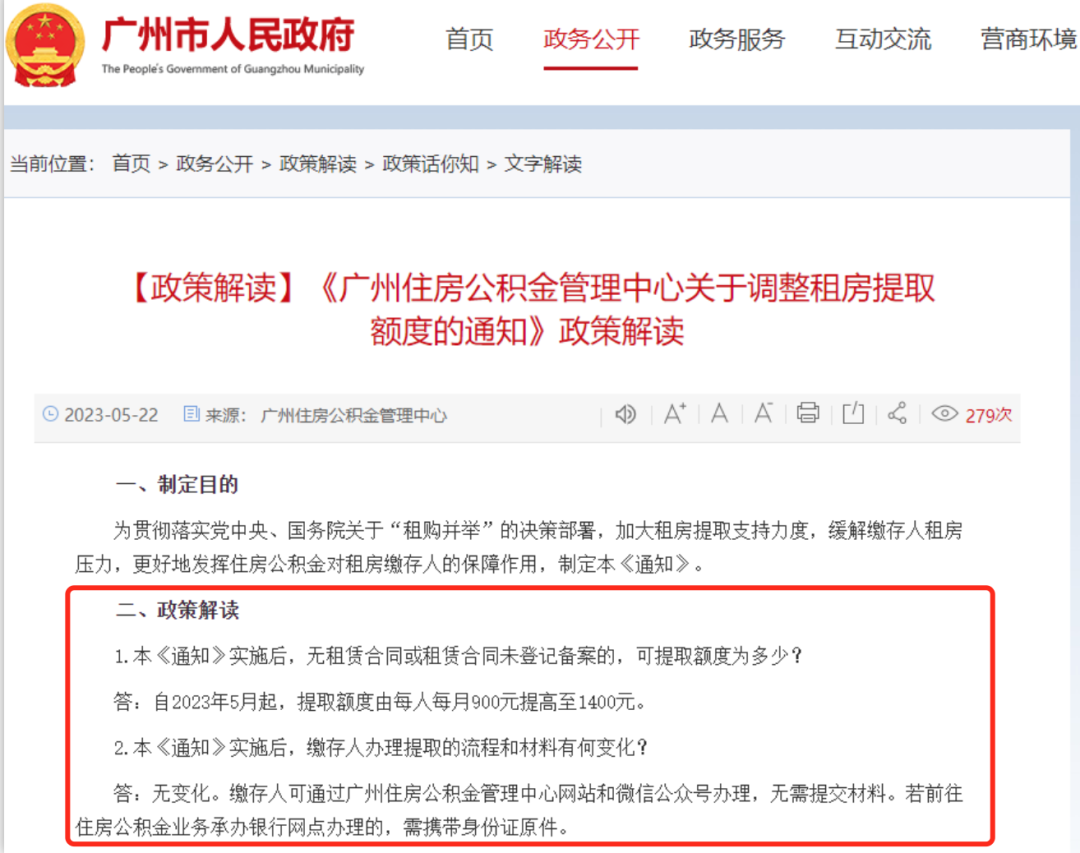Open the 互动交流 navigation tab
Viewport: 1080px width, 853px height.
883,39
